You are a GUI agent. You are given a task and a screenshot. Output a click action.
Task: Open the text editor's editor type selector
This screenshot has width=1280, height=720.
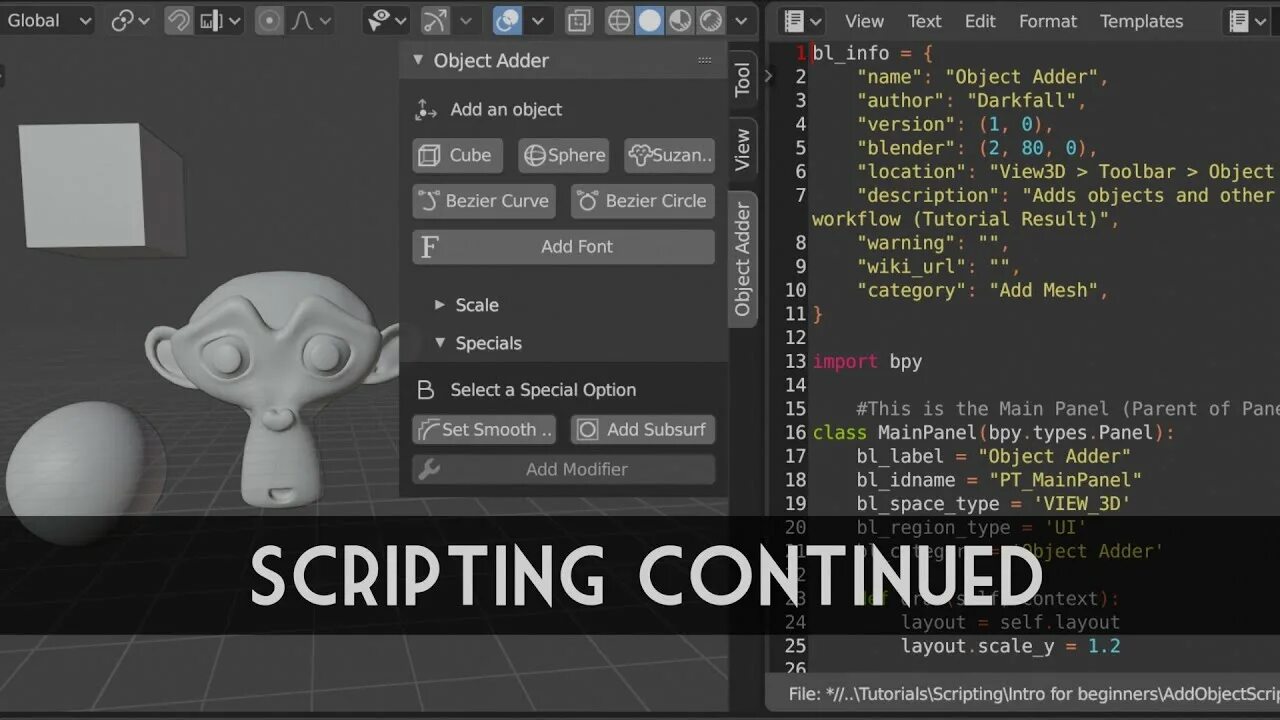[803, 20]
